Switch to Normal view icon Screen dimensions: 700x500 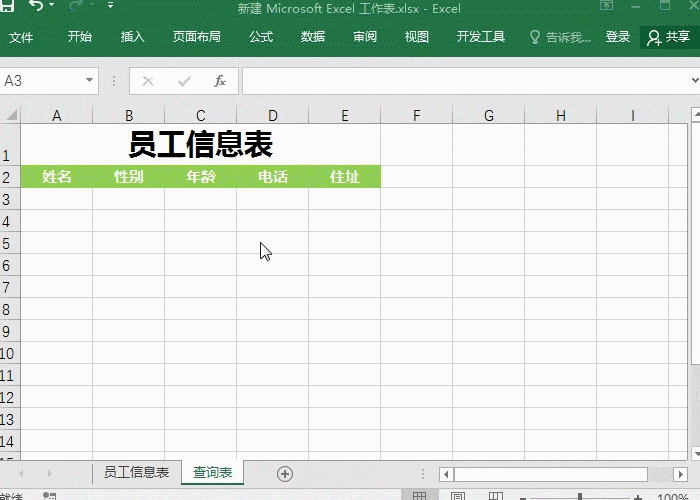419,496
